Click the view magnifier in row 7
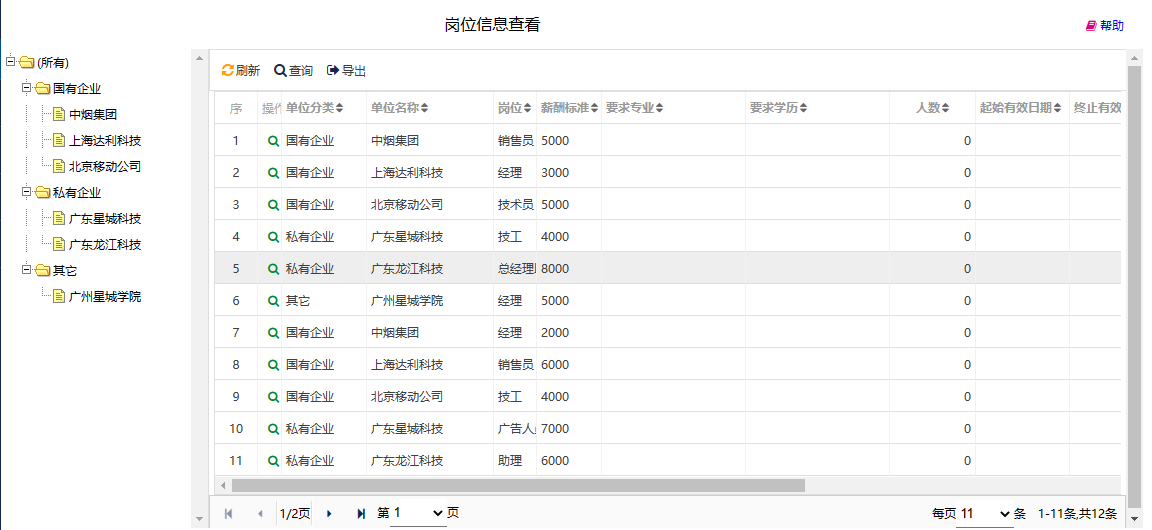This screenshot has height=530, width=1152. click(x=273, y=333)
